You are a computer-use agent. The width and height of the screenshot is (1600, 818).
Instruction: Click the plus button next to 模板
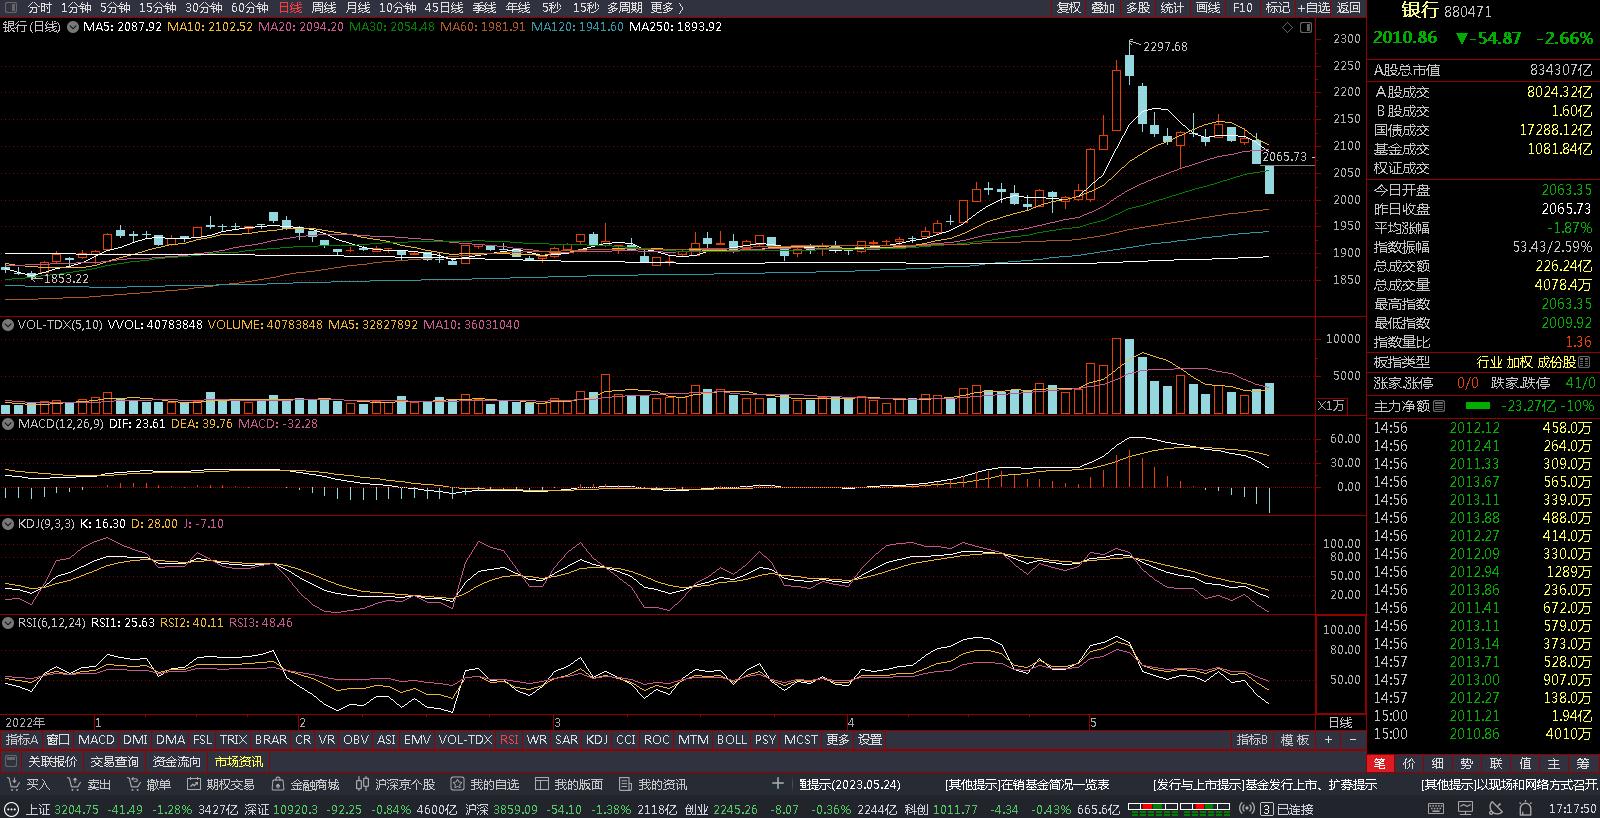coord(1328,740)
